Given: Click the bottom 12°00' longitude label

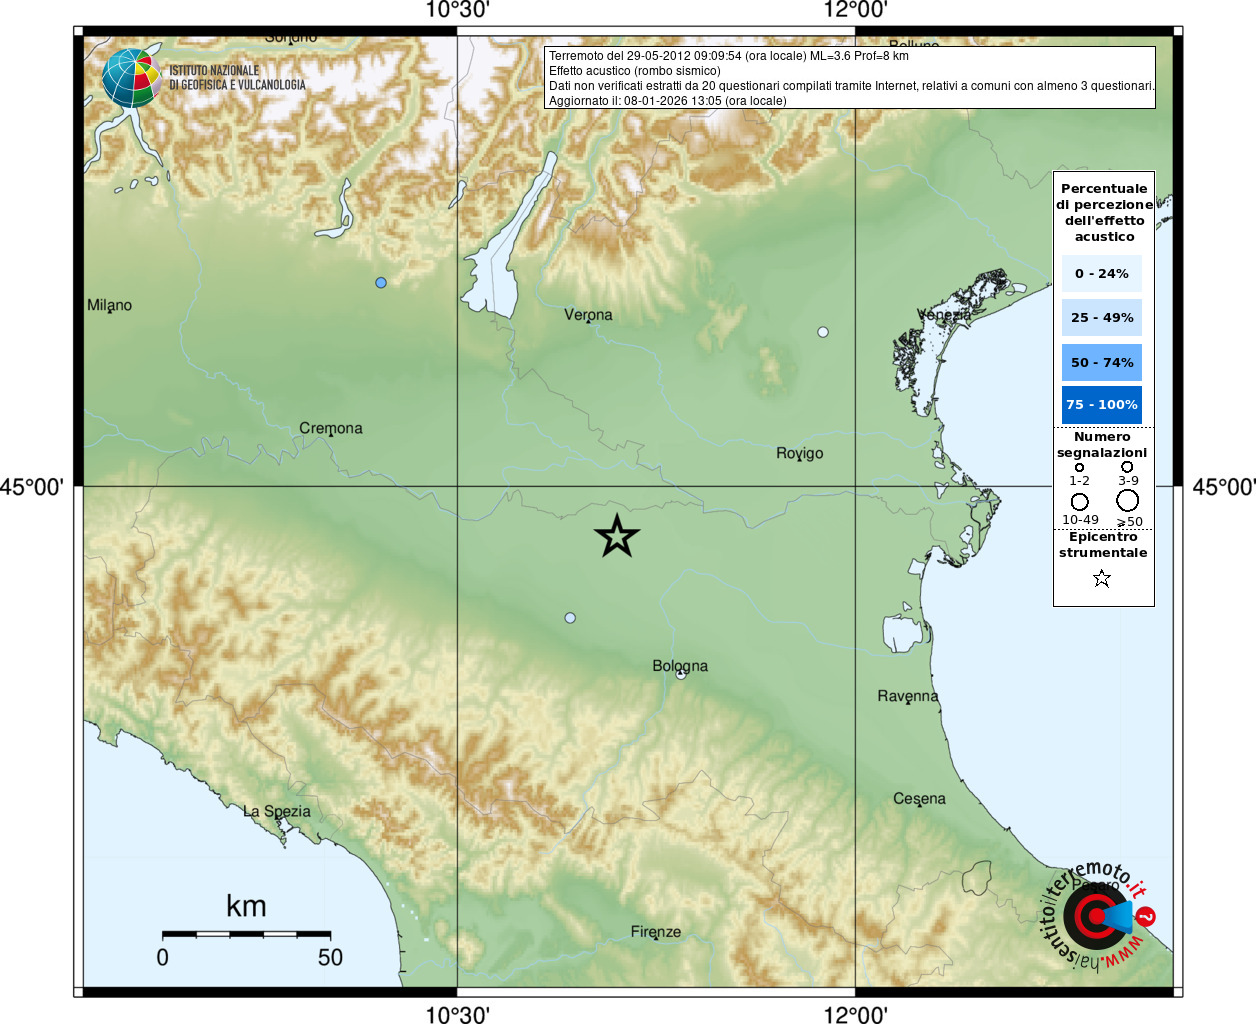Looking at the screenshot, I should [855, 1014].
